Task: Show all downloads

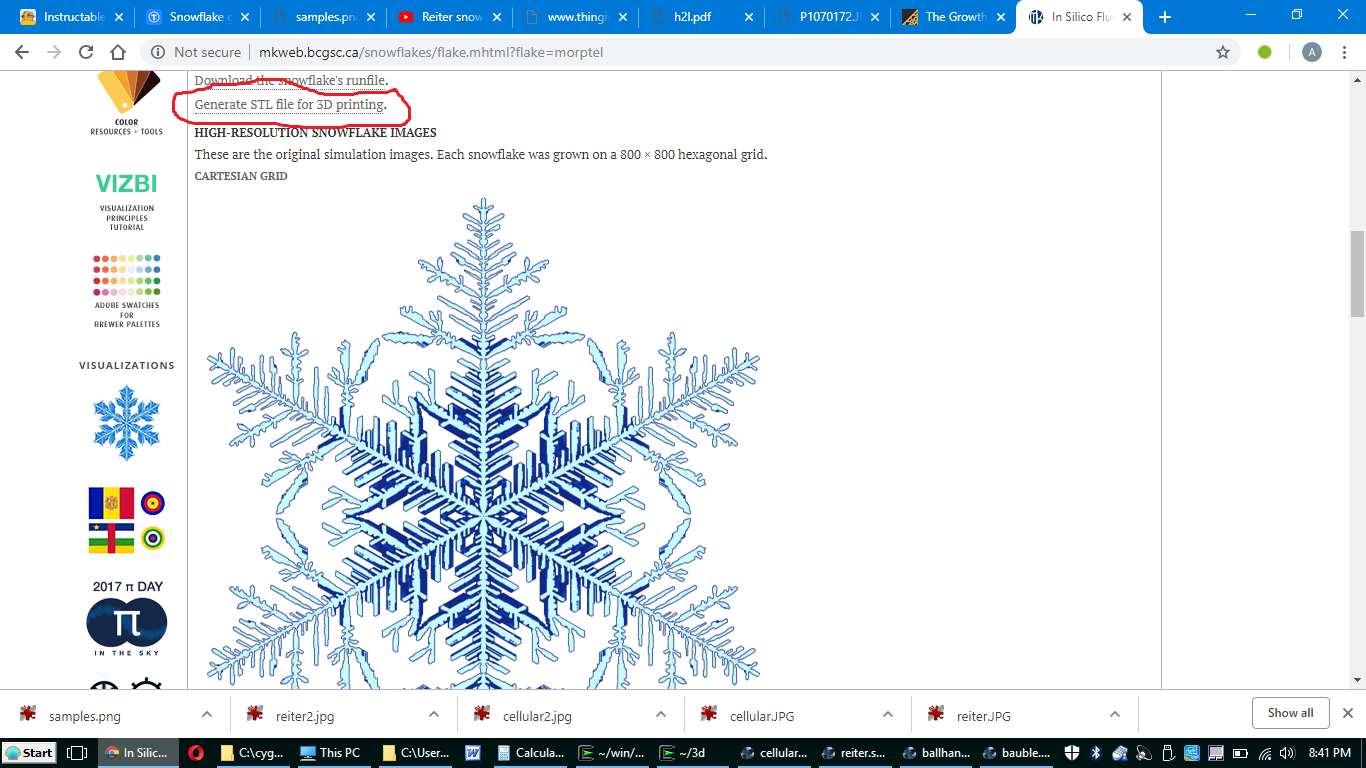Action: click(1290, 713)
